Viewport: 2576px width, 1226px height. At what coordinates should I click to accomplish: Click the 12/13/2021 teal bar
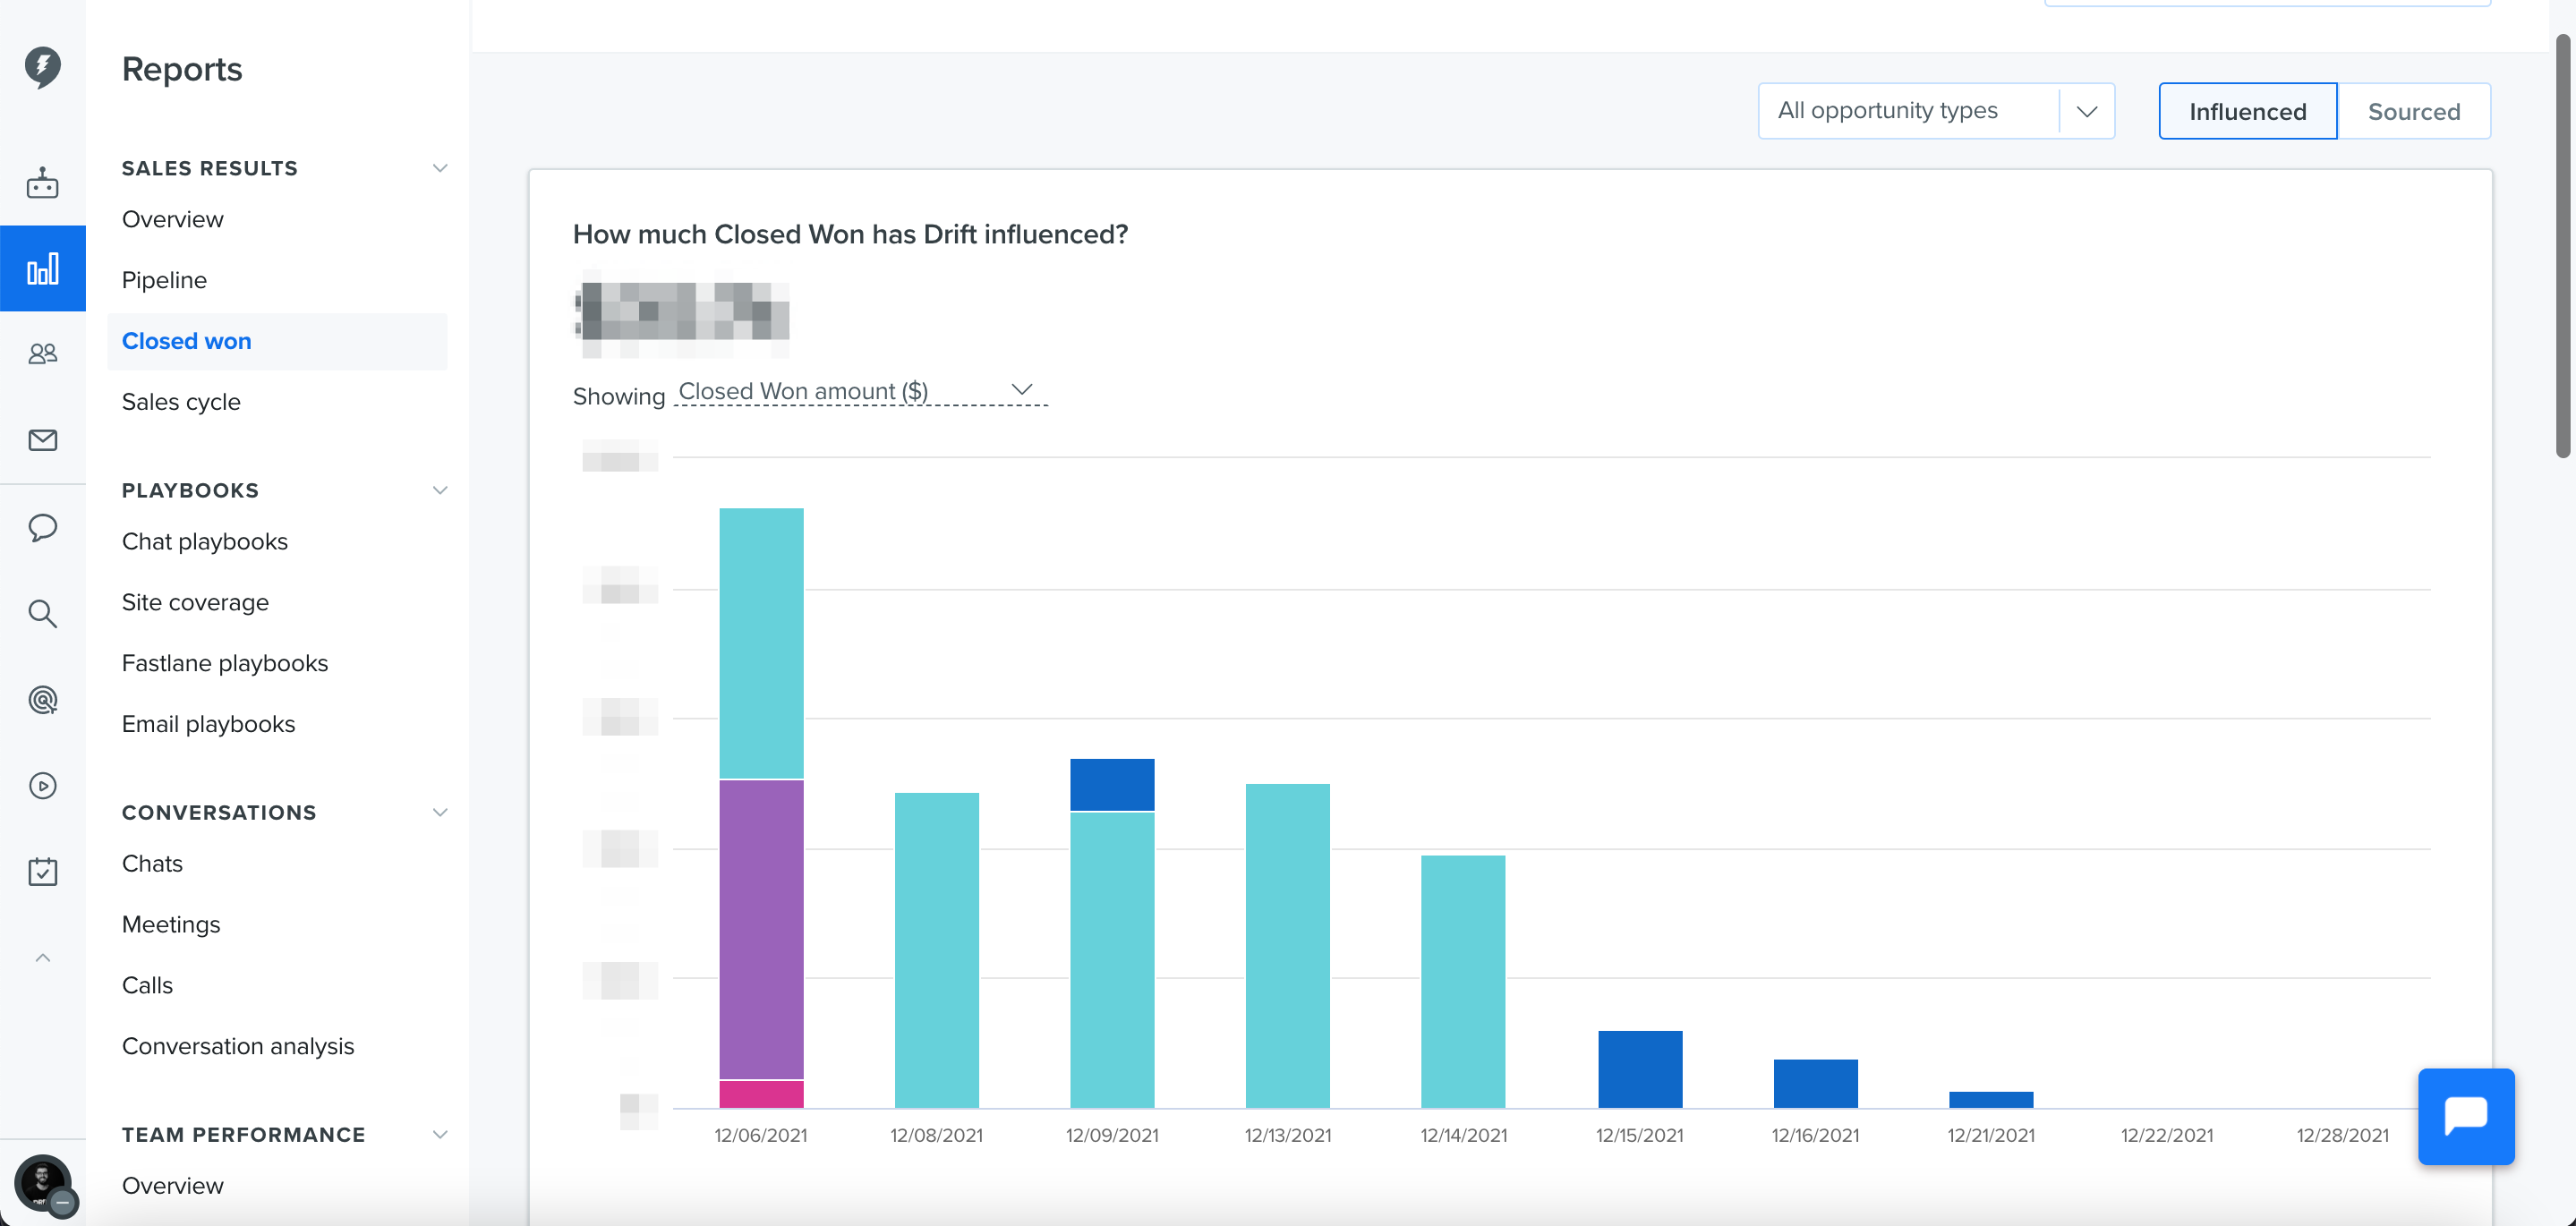(x=1287, y=946)
